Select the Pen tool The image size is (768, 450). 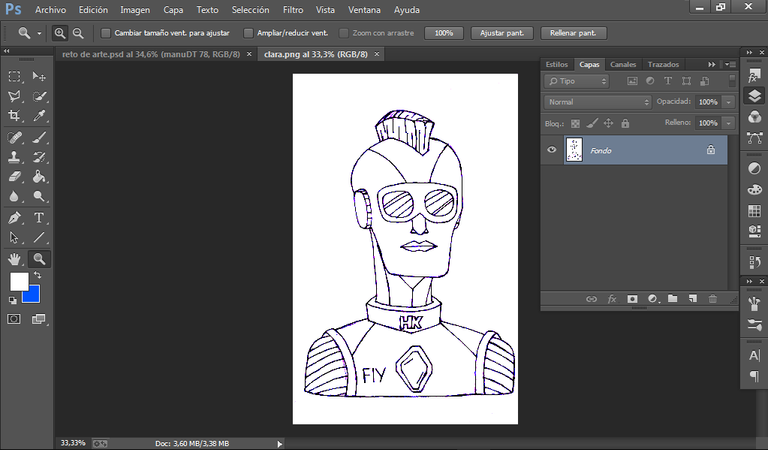tap(14, 218)
